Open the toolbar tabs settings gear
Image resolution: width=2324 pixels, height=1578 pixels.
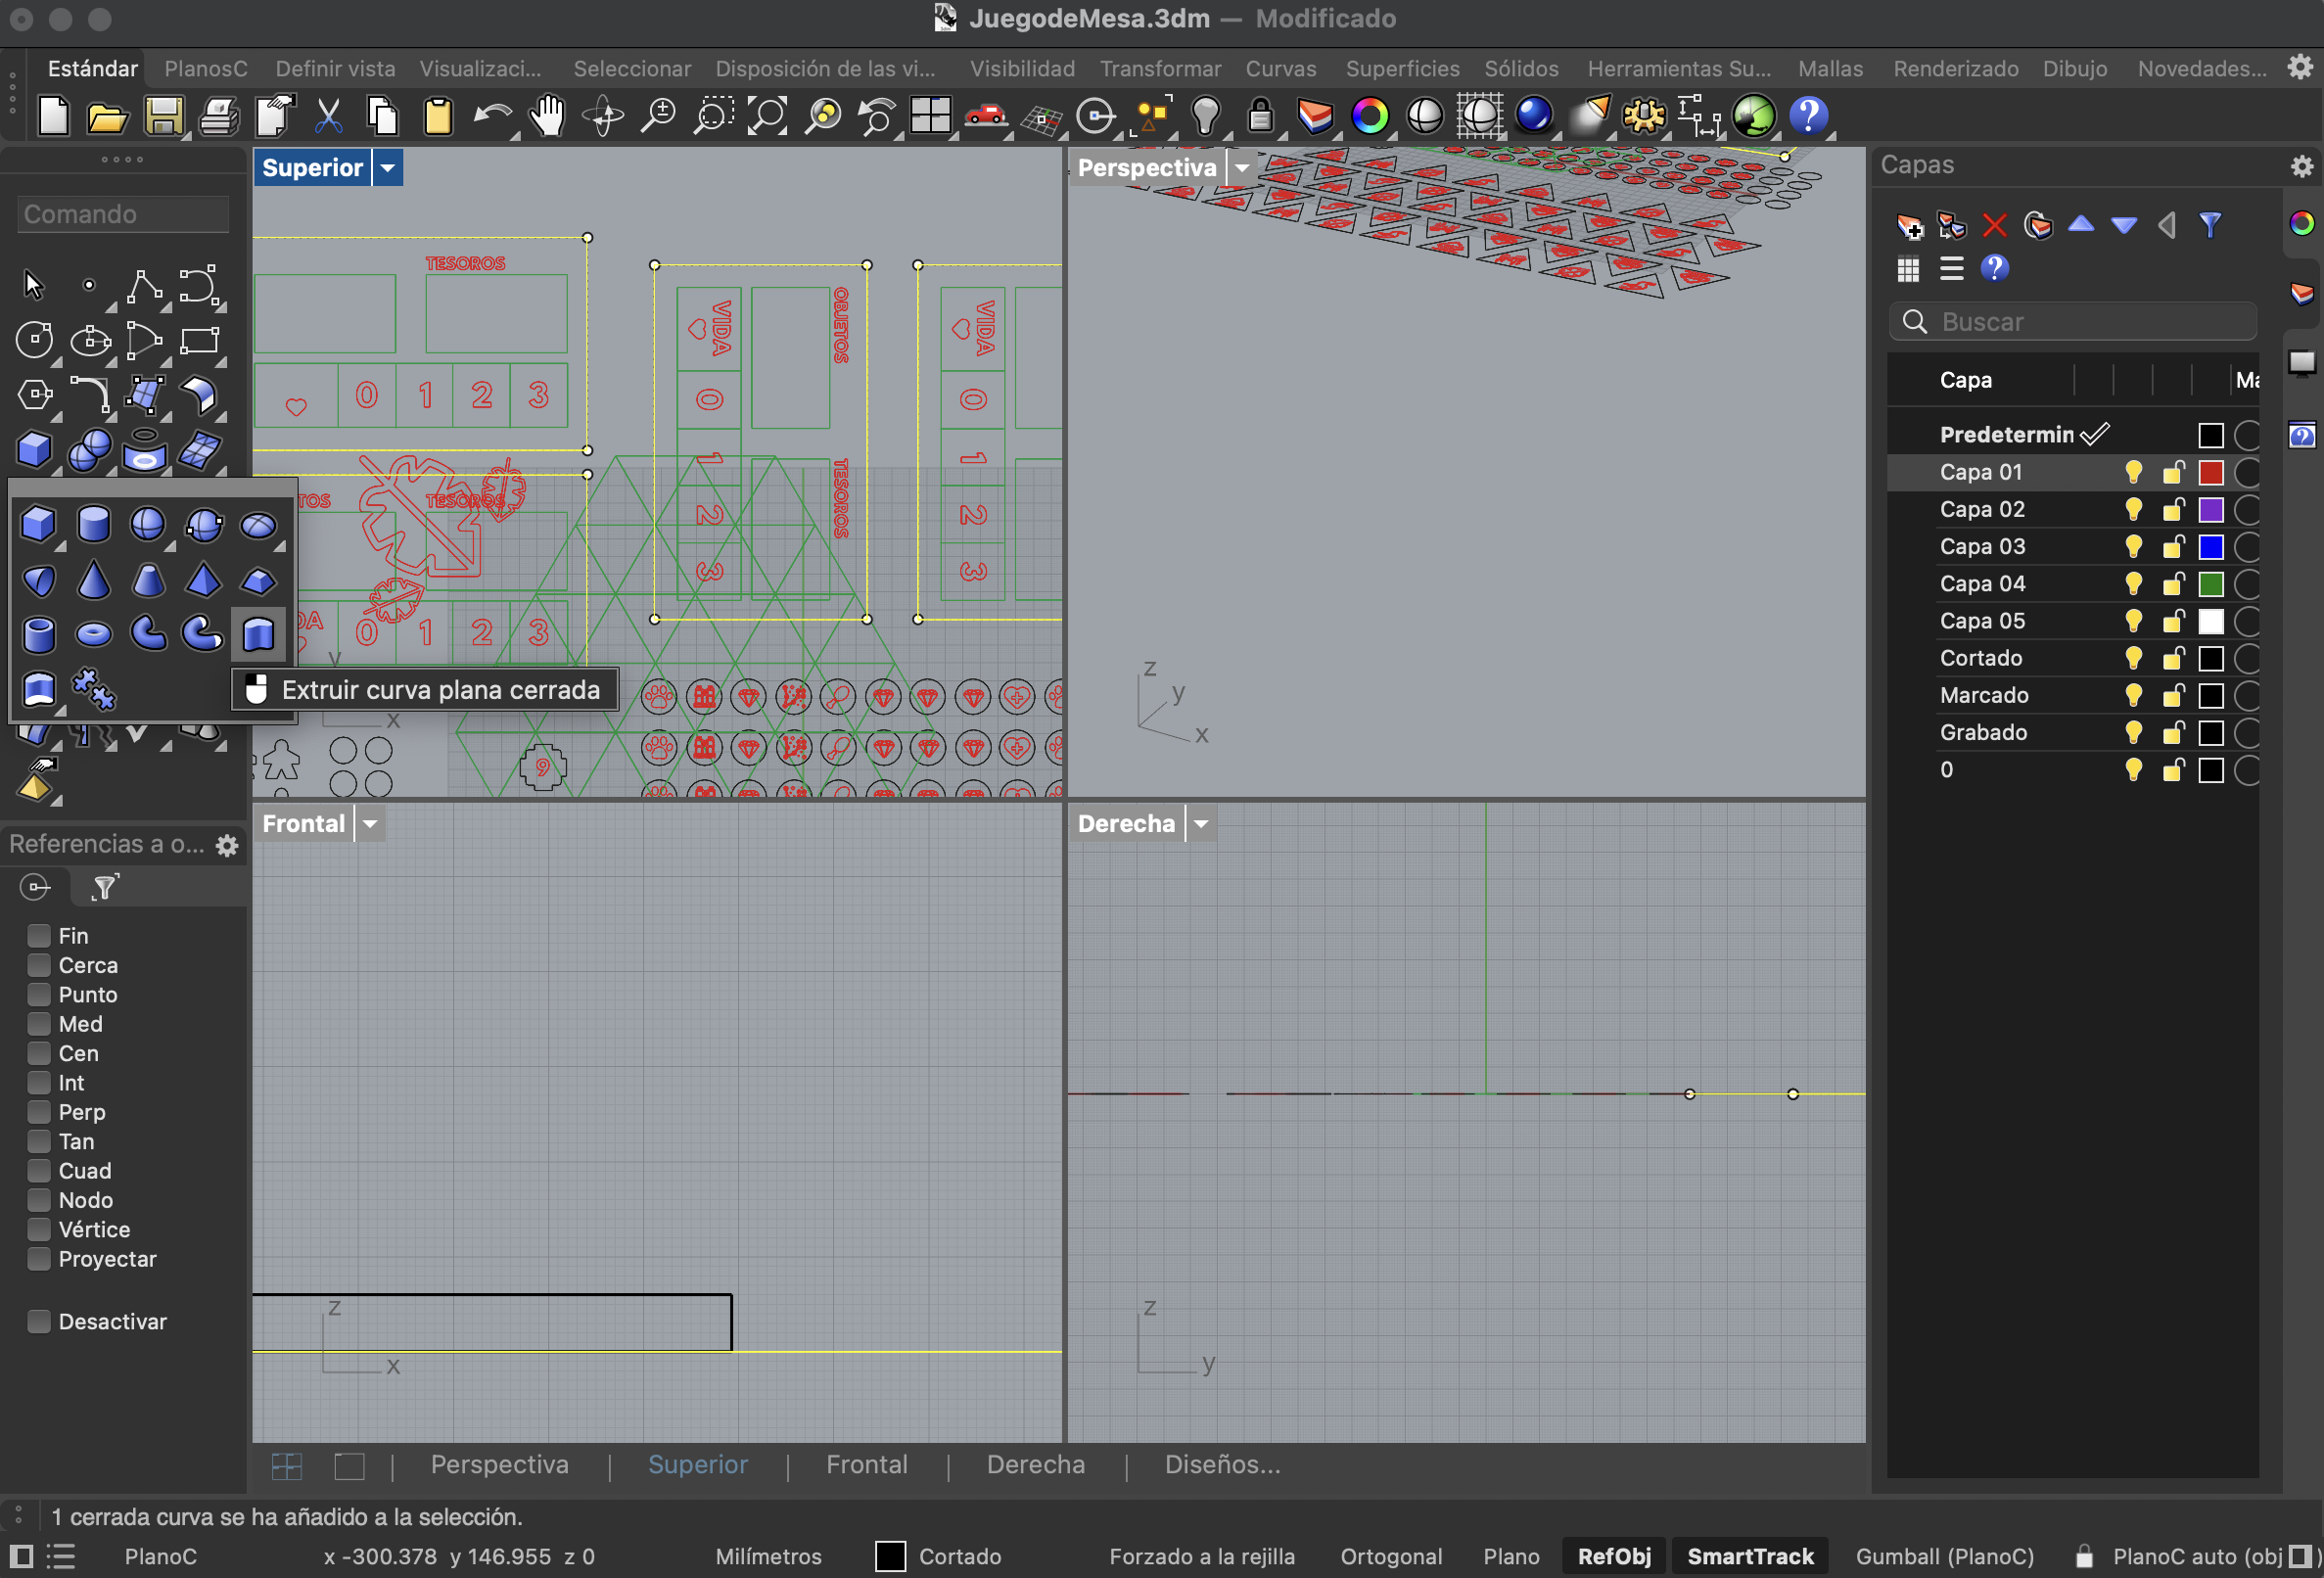point(2300,67)
